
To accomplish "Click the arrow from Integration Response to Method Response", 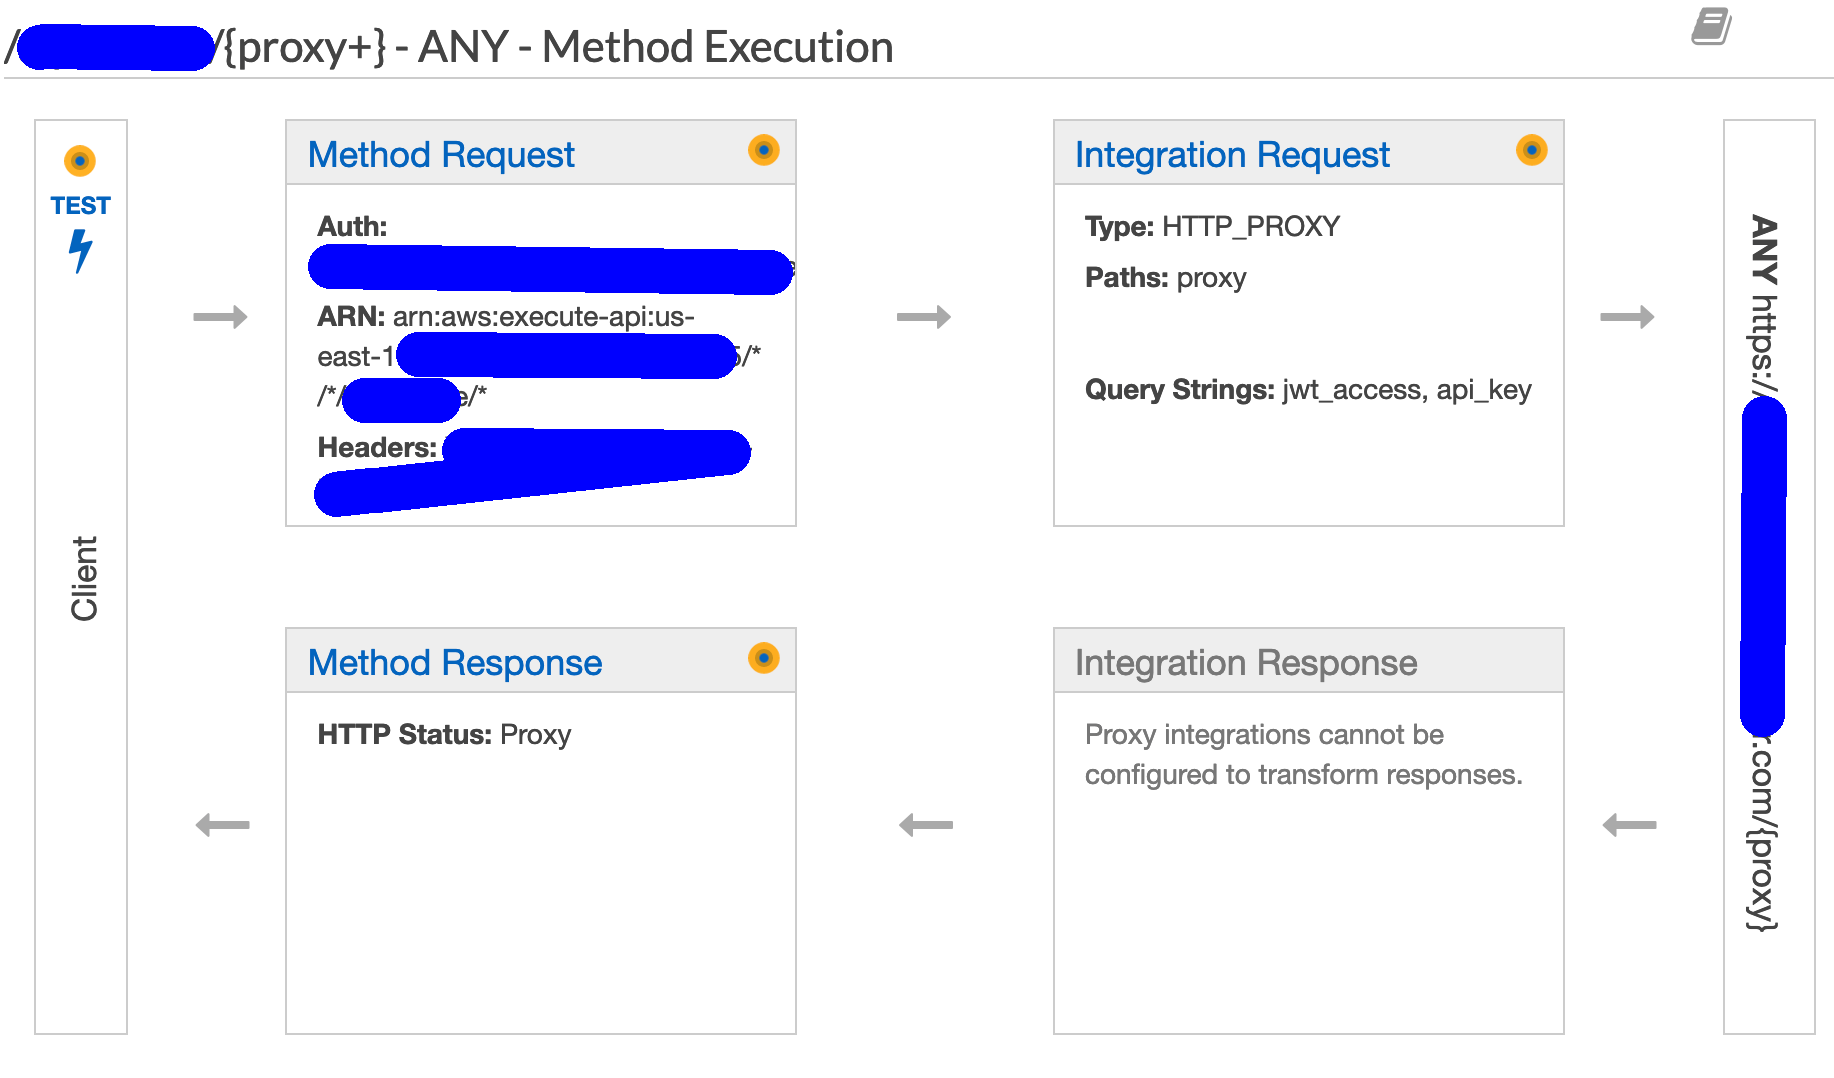I will (926, 825).
